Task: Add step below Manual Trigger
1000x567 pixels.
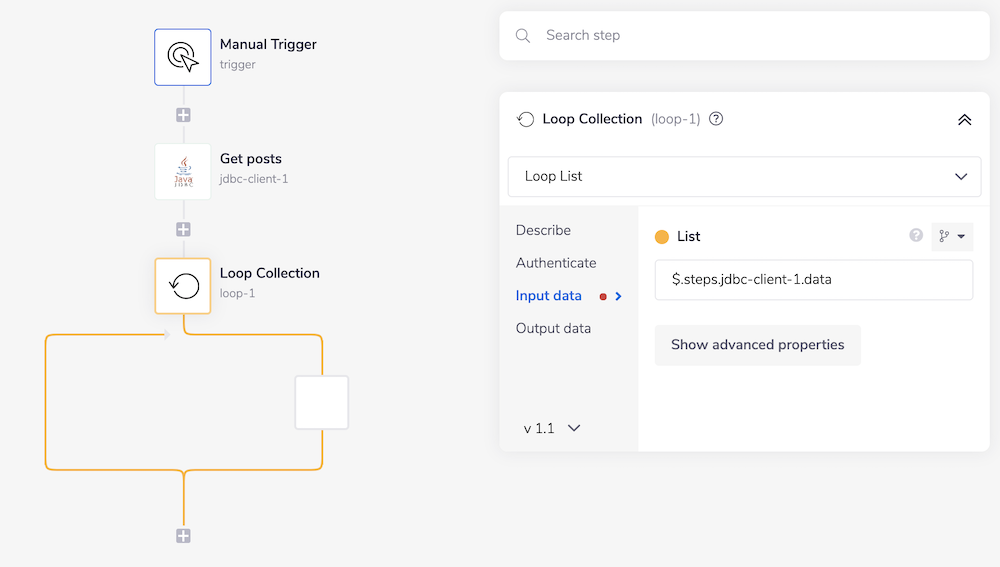Action: [x=183, y=115]
